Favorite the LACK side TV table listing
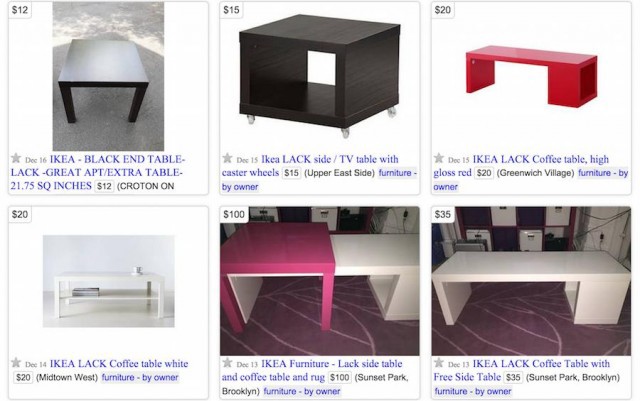 [x=227, y=158]
